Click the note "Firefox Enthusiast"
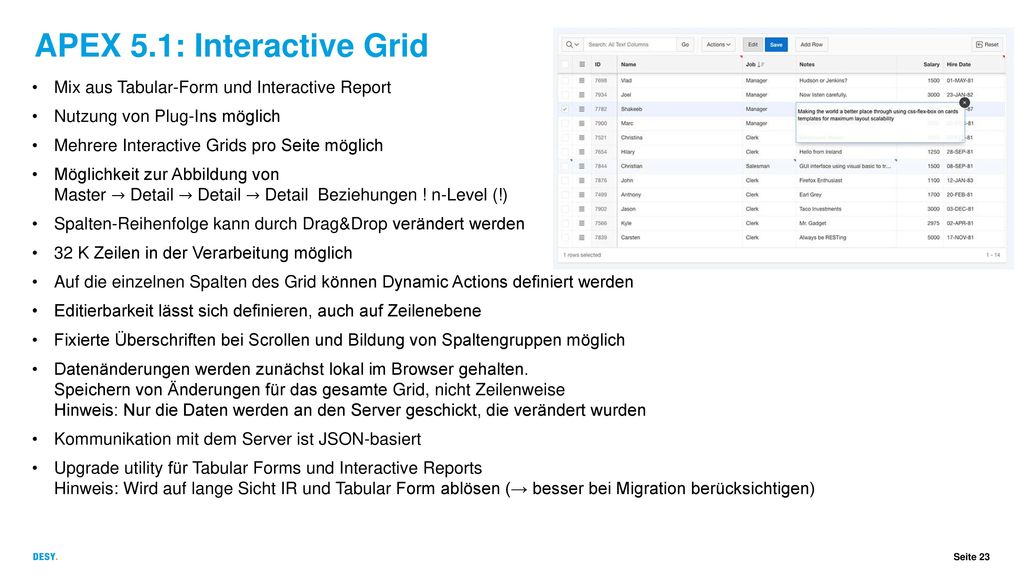1024x576 pixels. pyautogui.click(x=820, y=181)
